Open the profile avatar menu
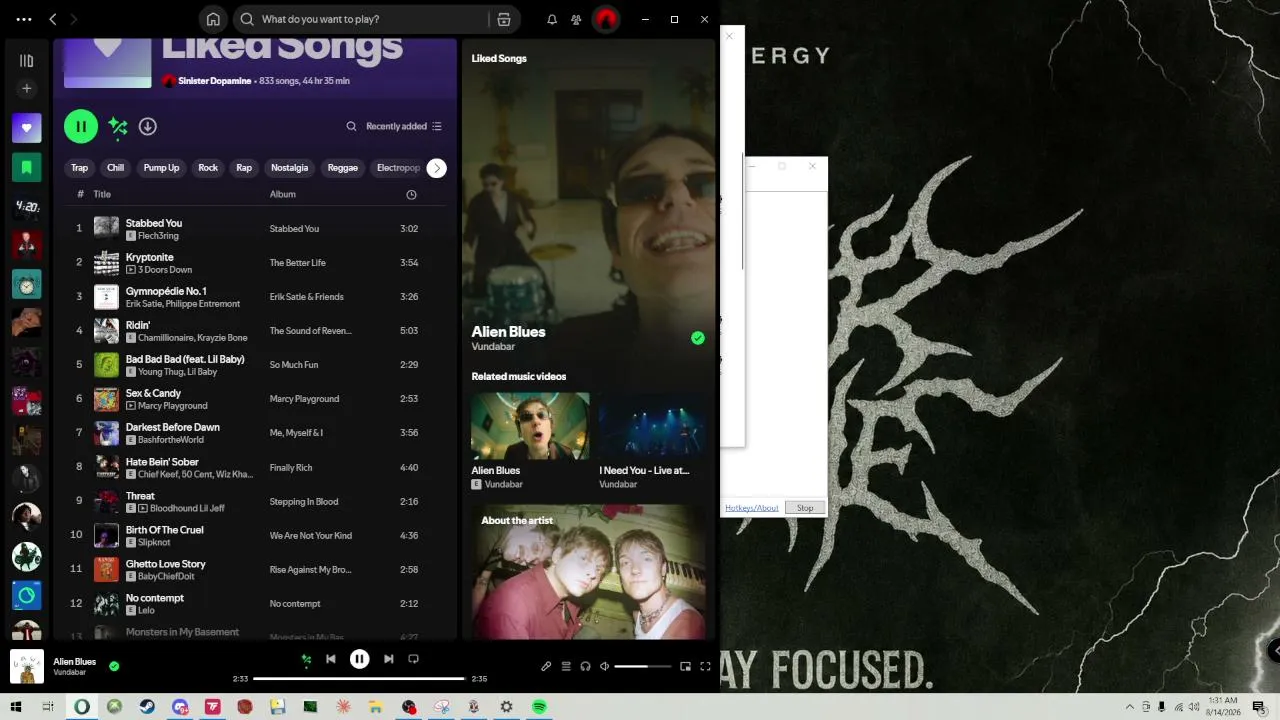 [x=605, y=19]
